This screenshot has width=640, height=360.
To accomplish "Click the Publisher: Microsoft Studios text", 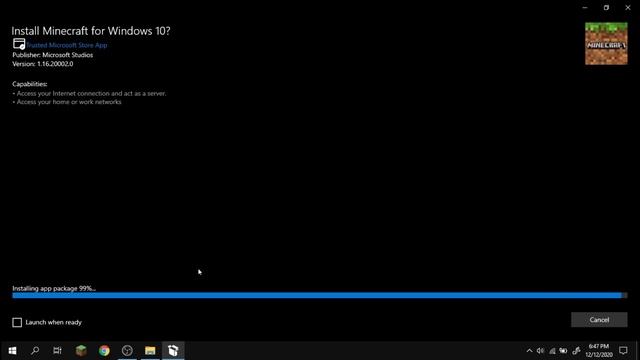I will 53,55.
